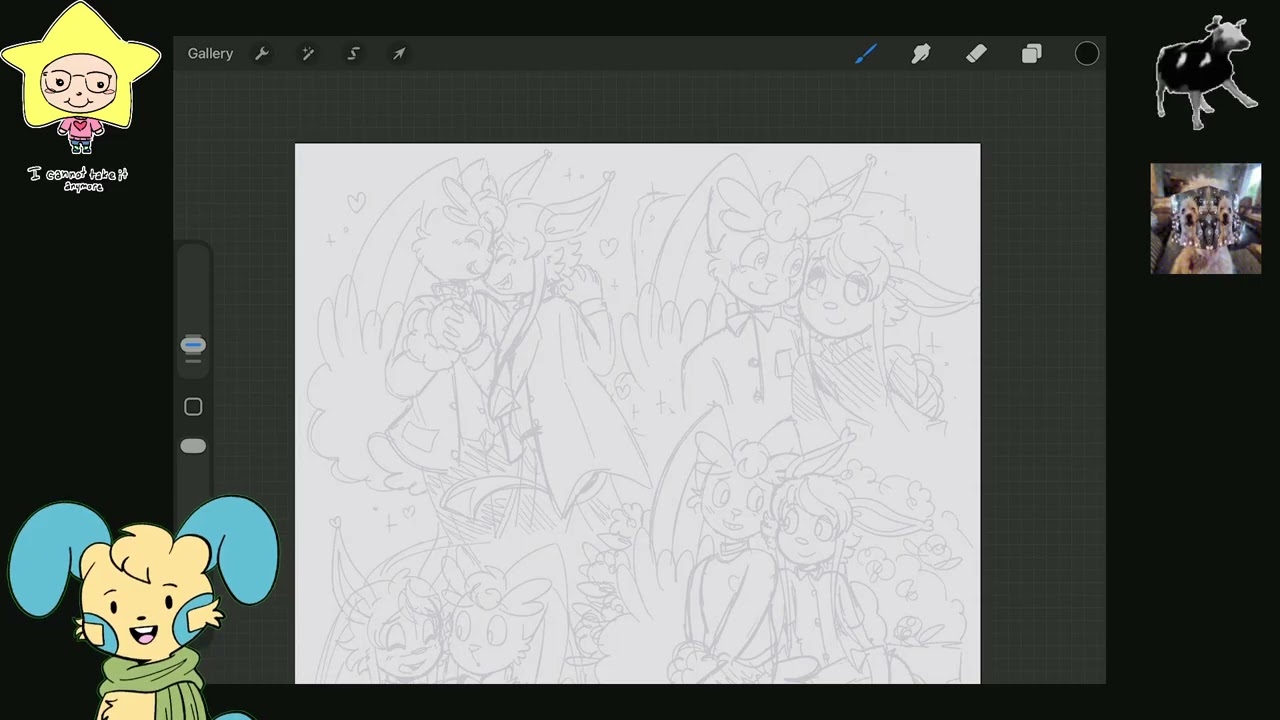The height and width of the screenshot is (720, 1280).
Task: Open the Actions wrench menu
Action: [x=262, y=54]
